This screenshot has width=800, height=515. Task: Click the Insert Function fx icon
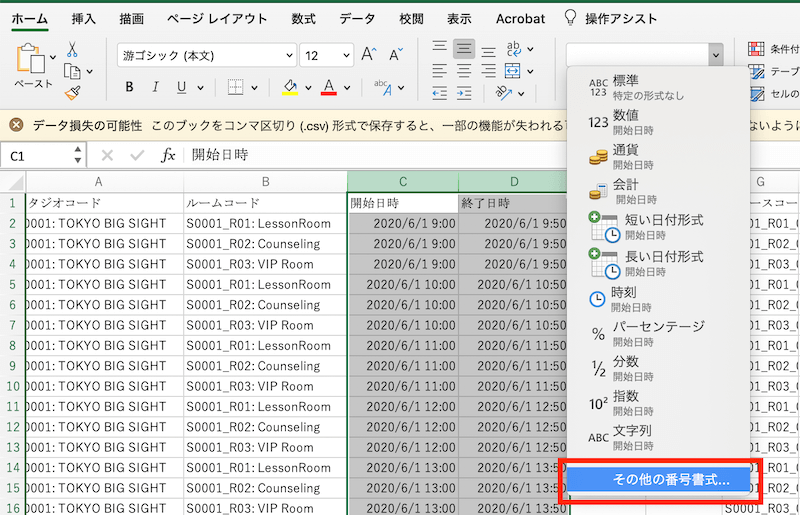click(168, 155)
